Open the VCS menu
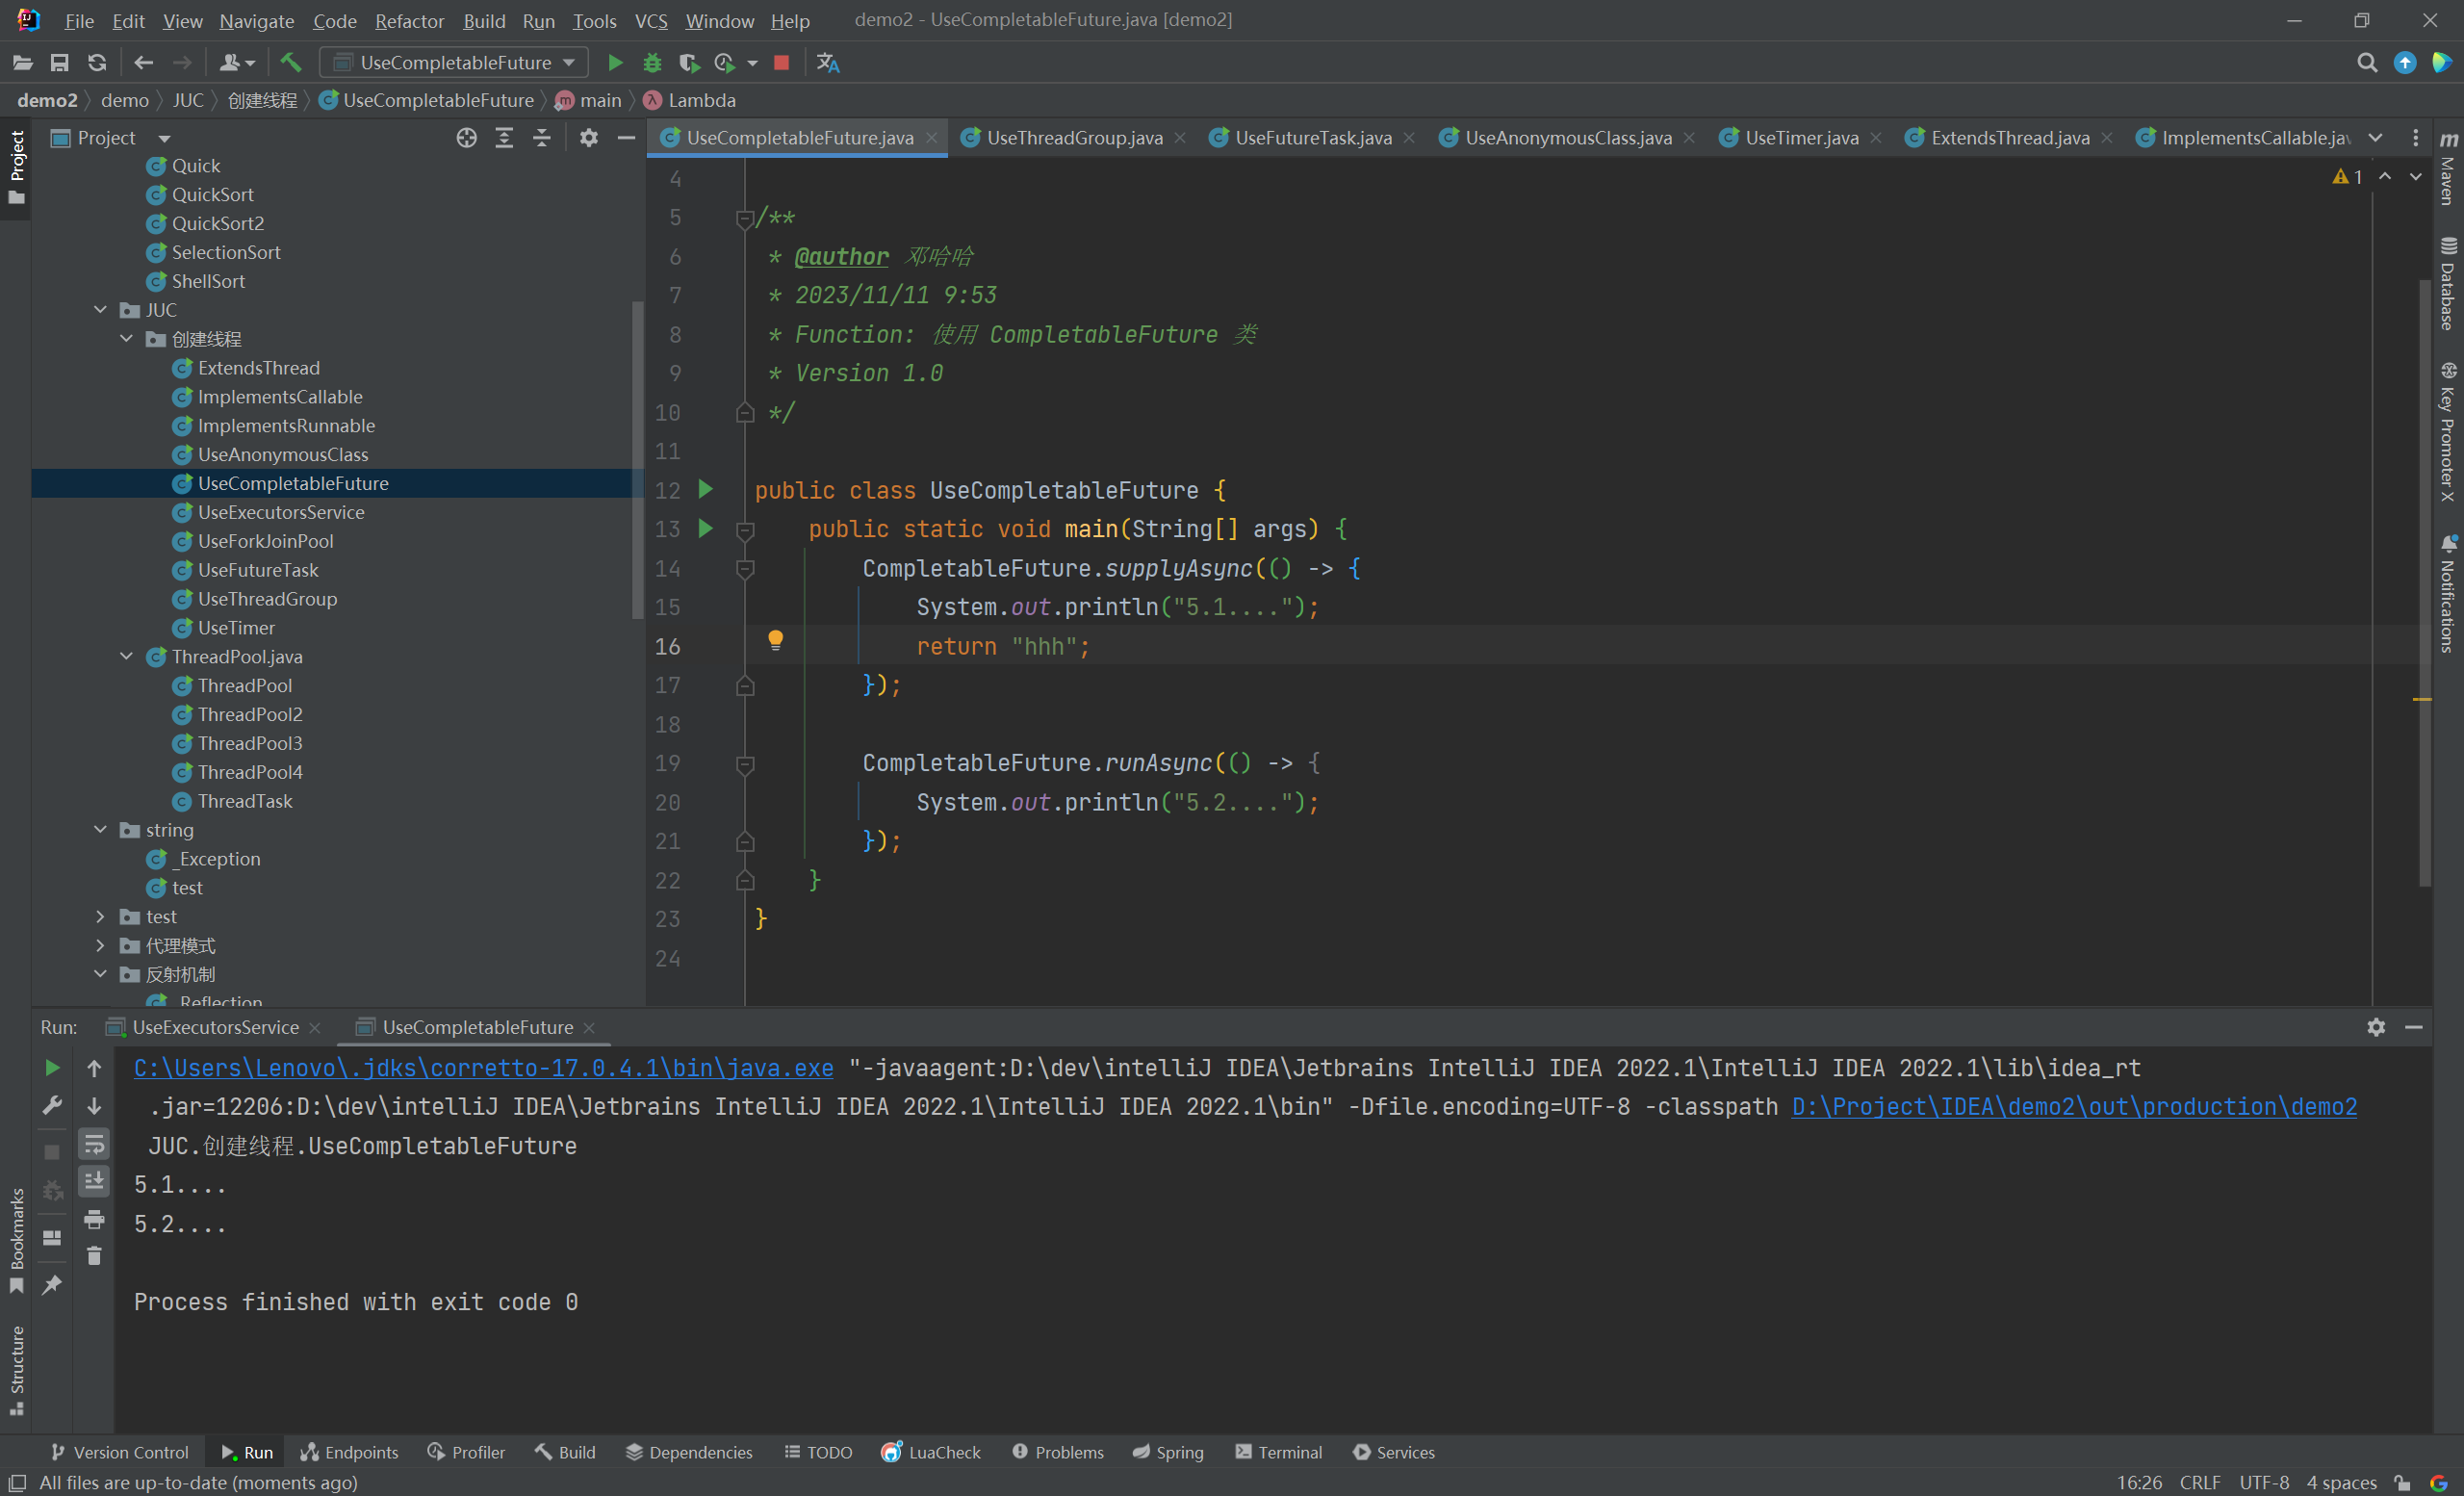 [651, 21]
